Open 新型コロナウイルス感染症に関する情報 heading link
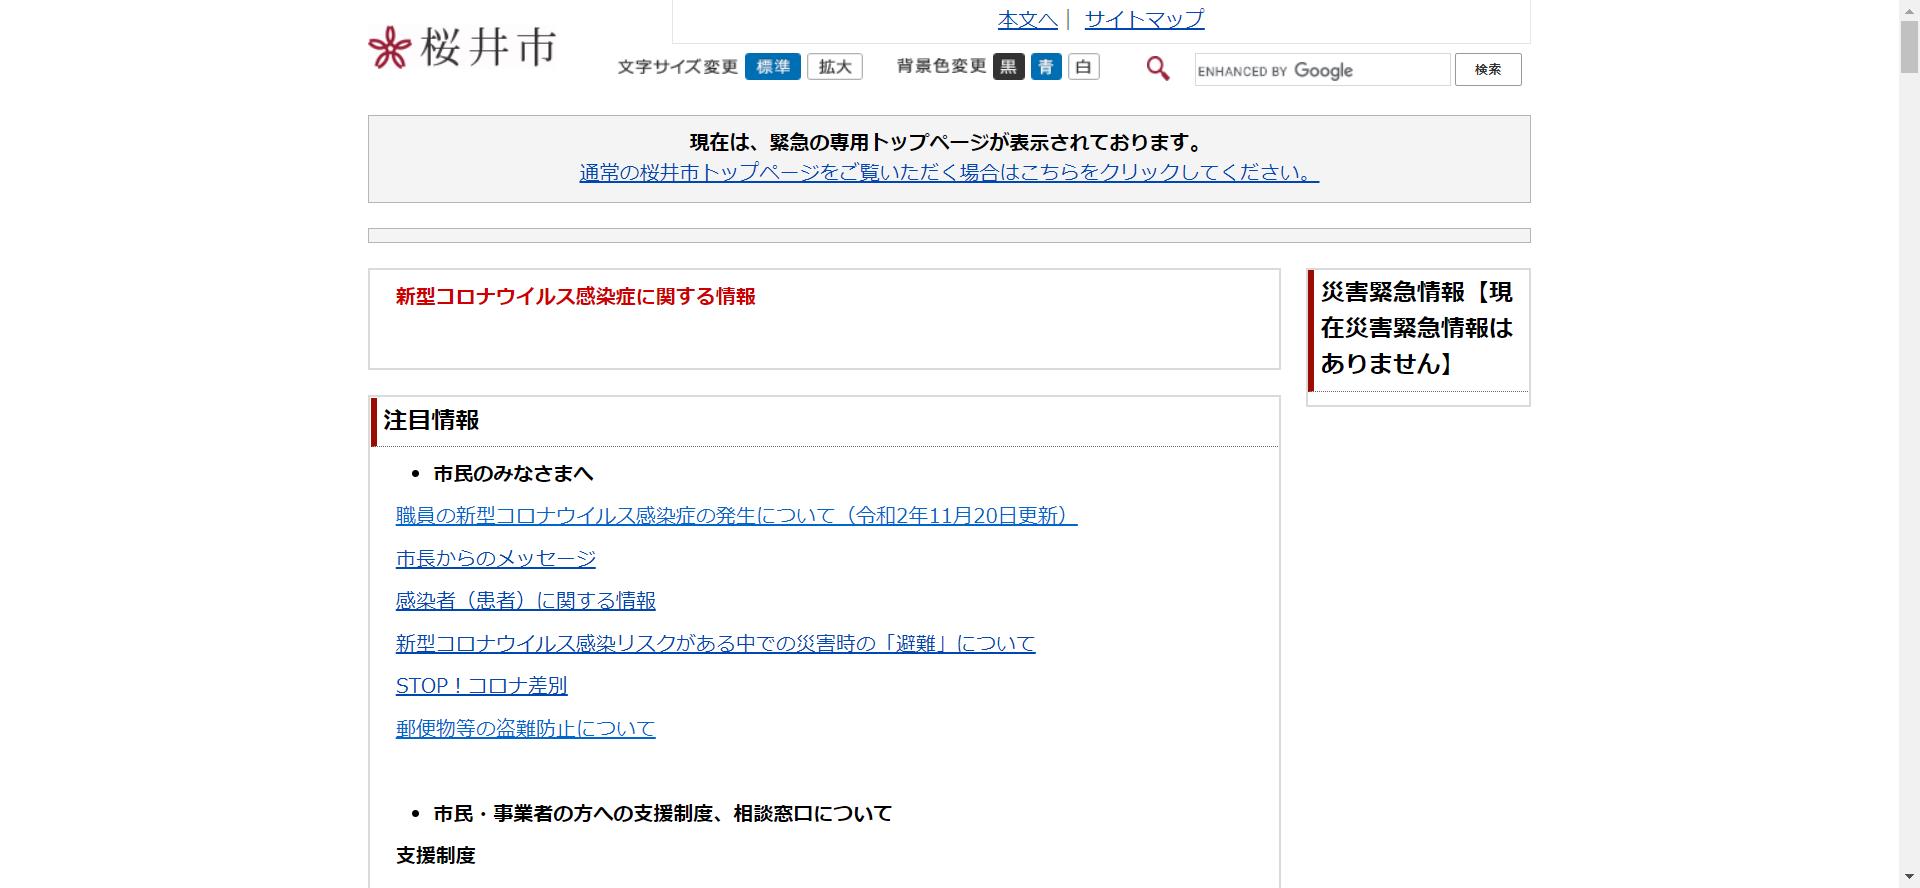1920x888 pixels. pos(575,297)
